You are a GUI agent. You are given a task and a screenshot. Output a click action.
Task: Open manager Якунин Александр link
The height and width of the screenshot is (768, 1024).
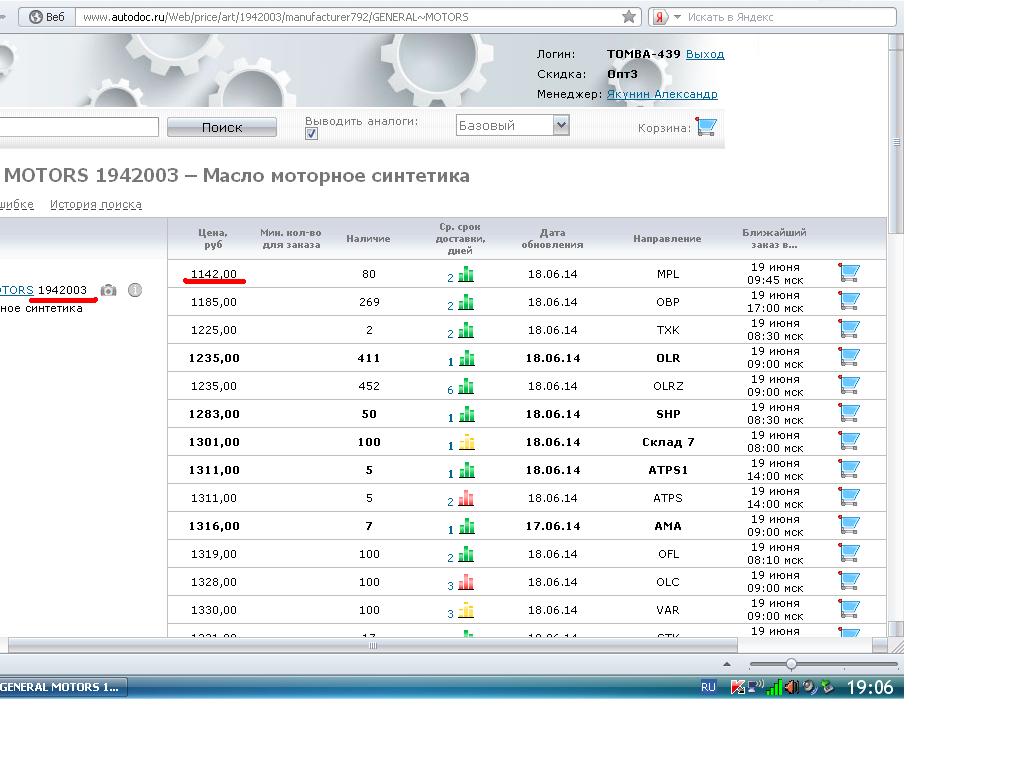pos(662,94)
